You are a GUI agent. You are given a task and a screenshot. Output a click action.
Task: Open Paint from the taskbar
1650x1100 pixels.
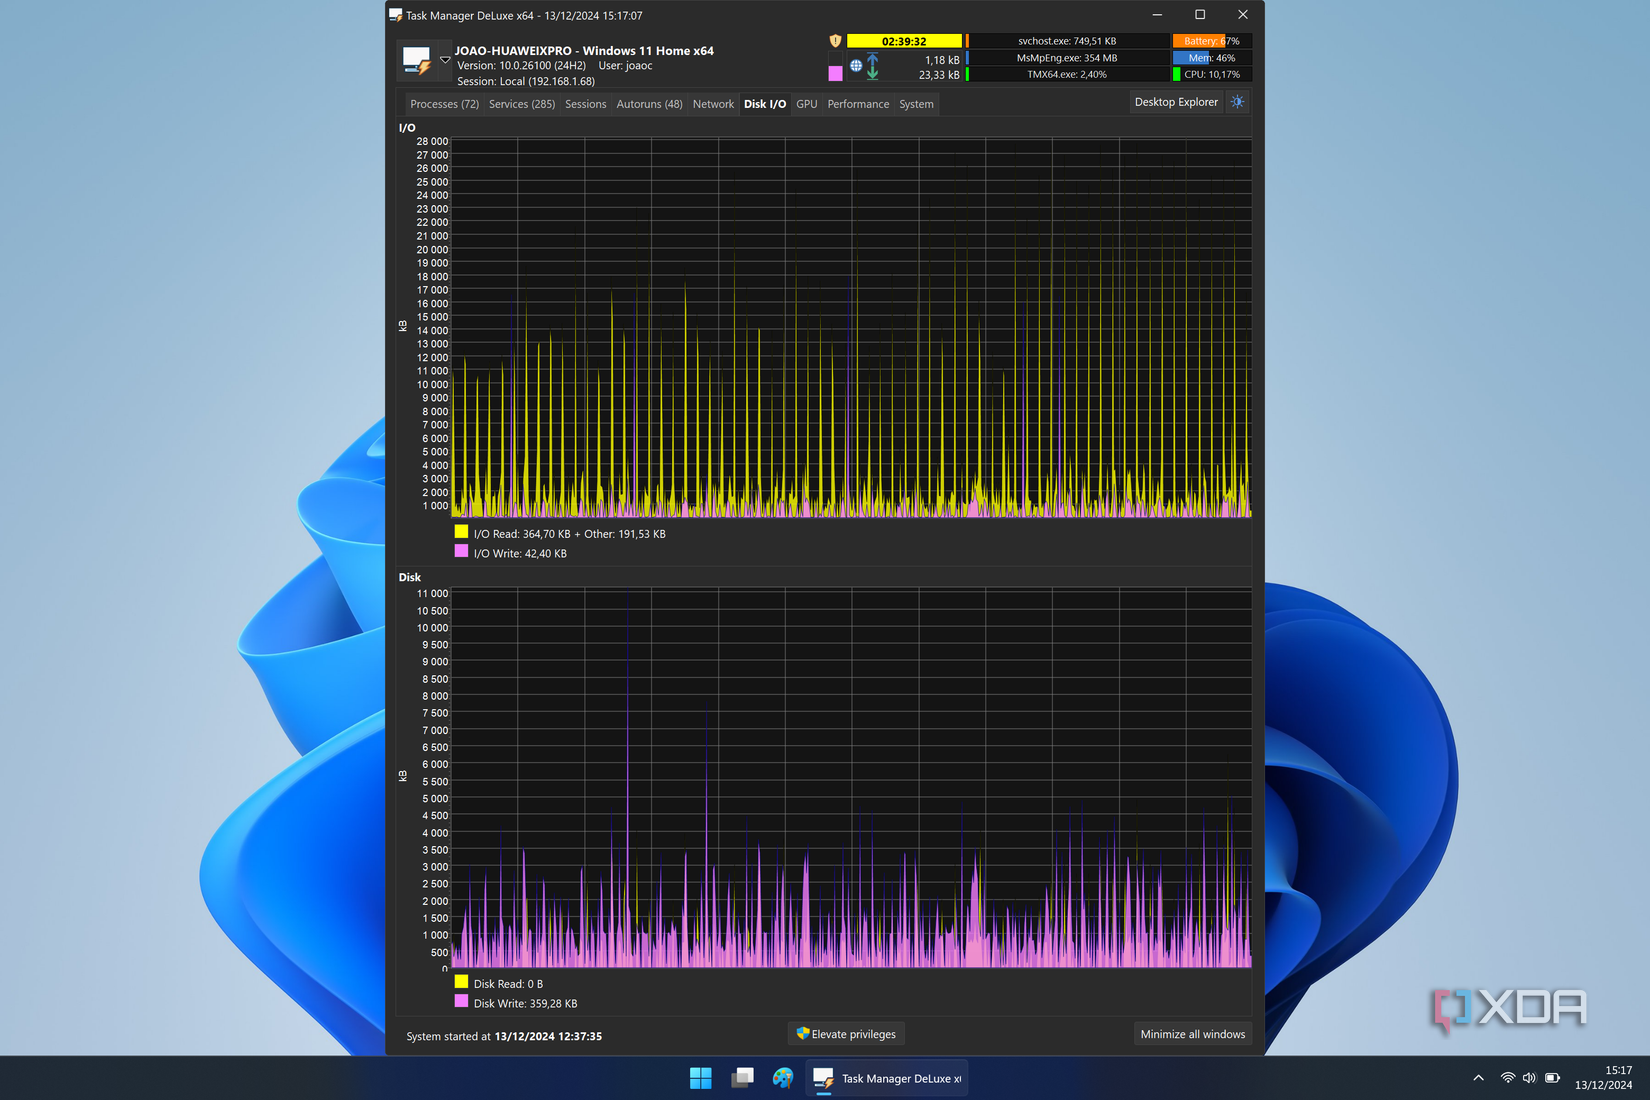[782, 1077]
